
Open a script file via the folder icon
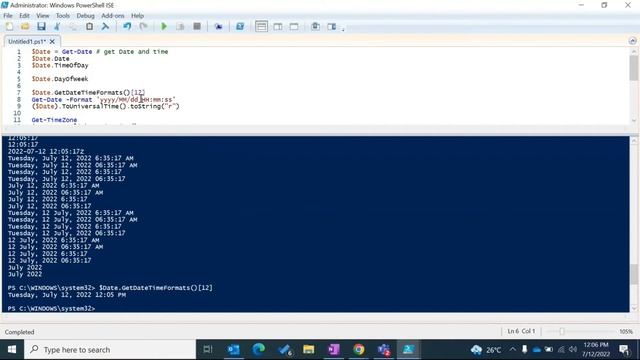[25, 27]
